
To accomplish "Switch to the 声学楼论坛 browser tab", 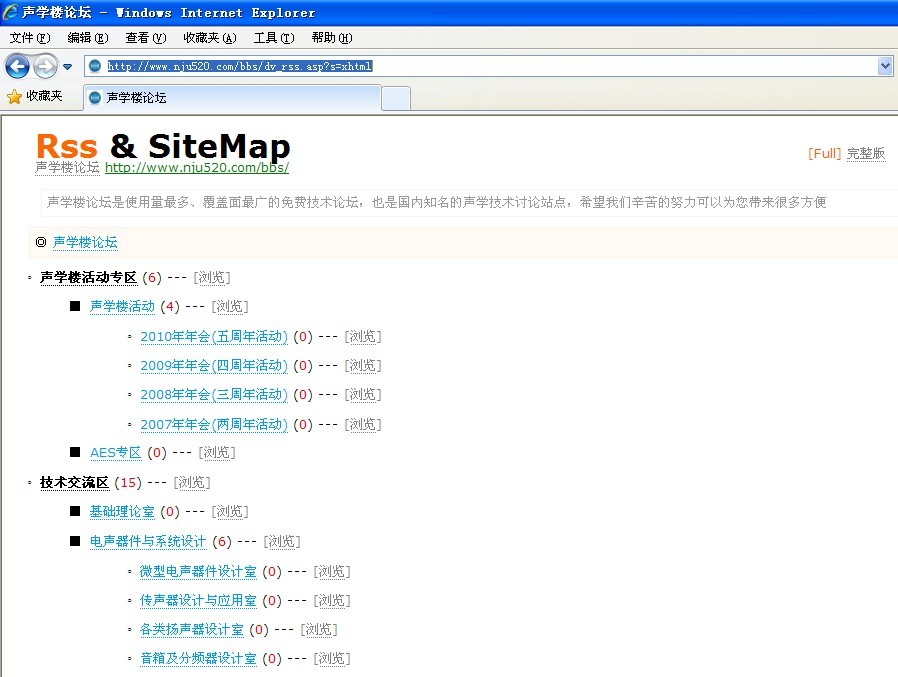I will coord(230,98).
